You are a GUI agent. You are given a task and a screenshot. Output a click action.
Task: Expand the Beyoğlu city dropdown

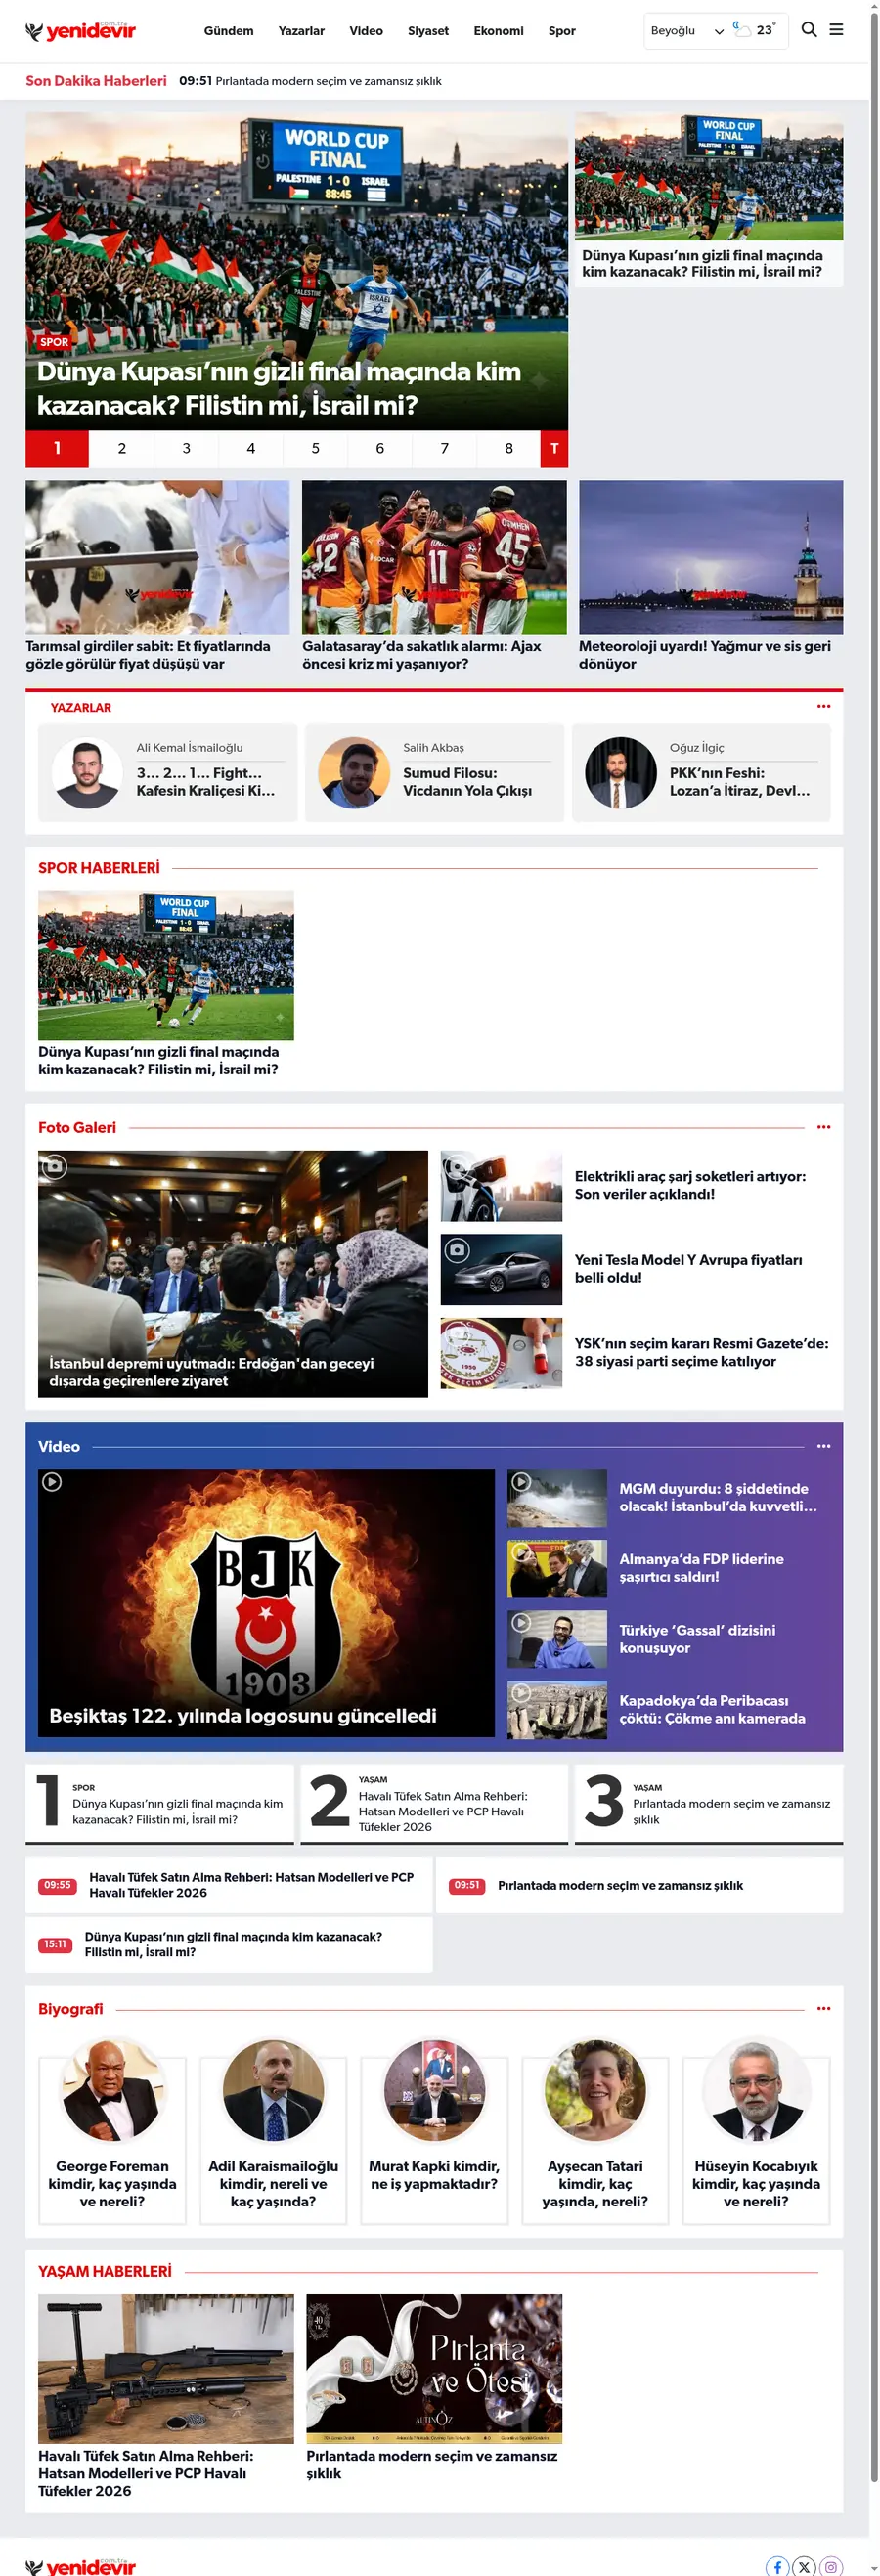(x=687, y=31)
